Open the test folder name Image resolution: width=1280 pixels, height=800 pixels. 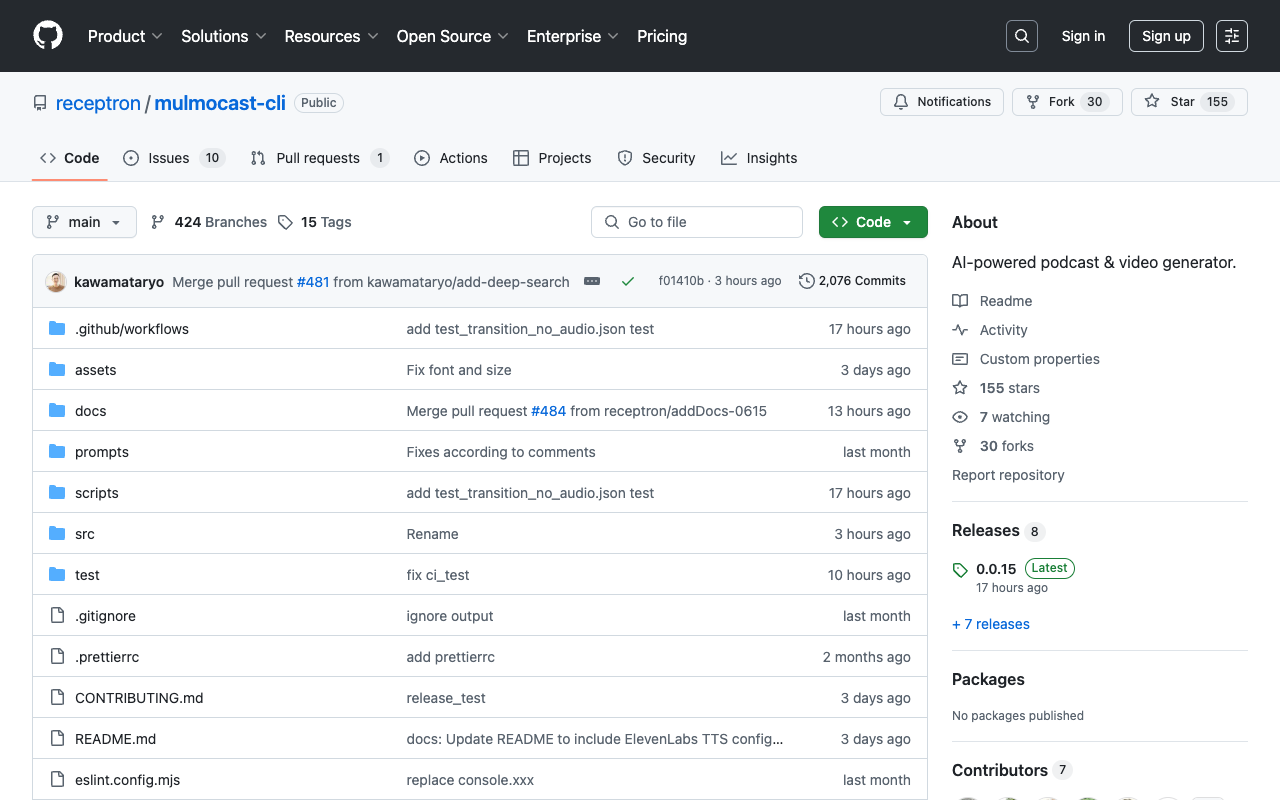(87, 575)
